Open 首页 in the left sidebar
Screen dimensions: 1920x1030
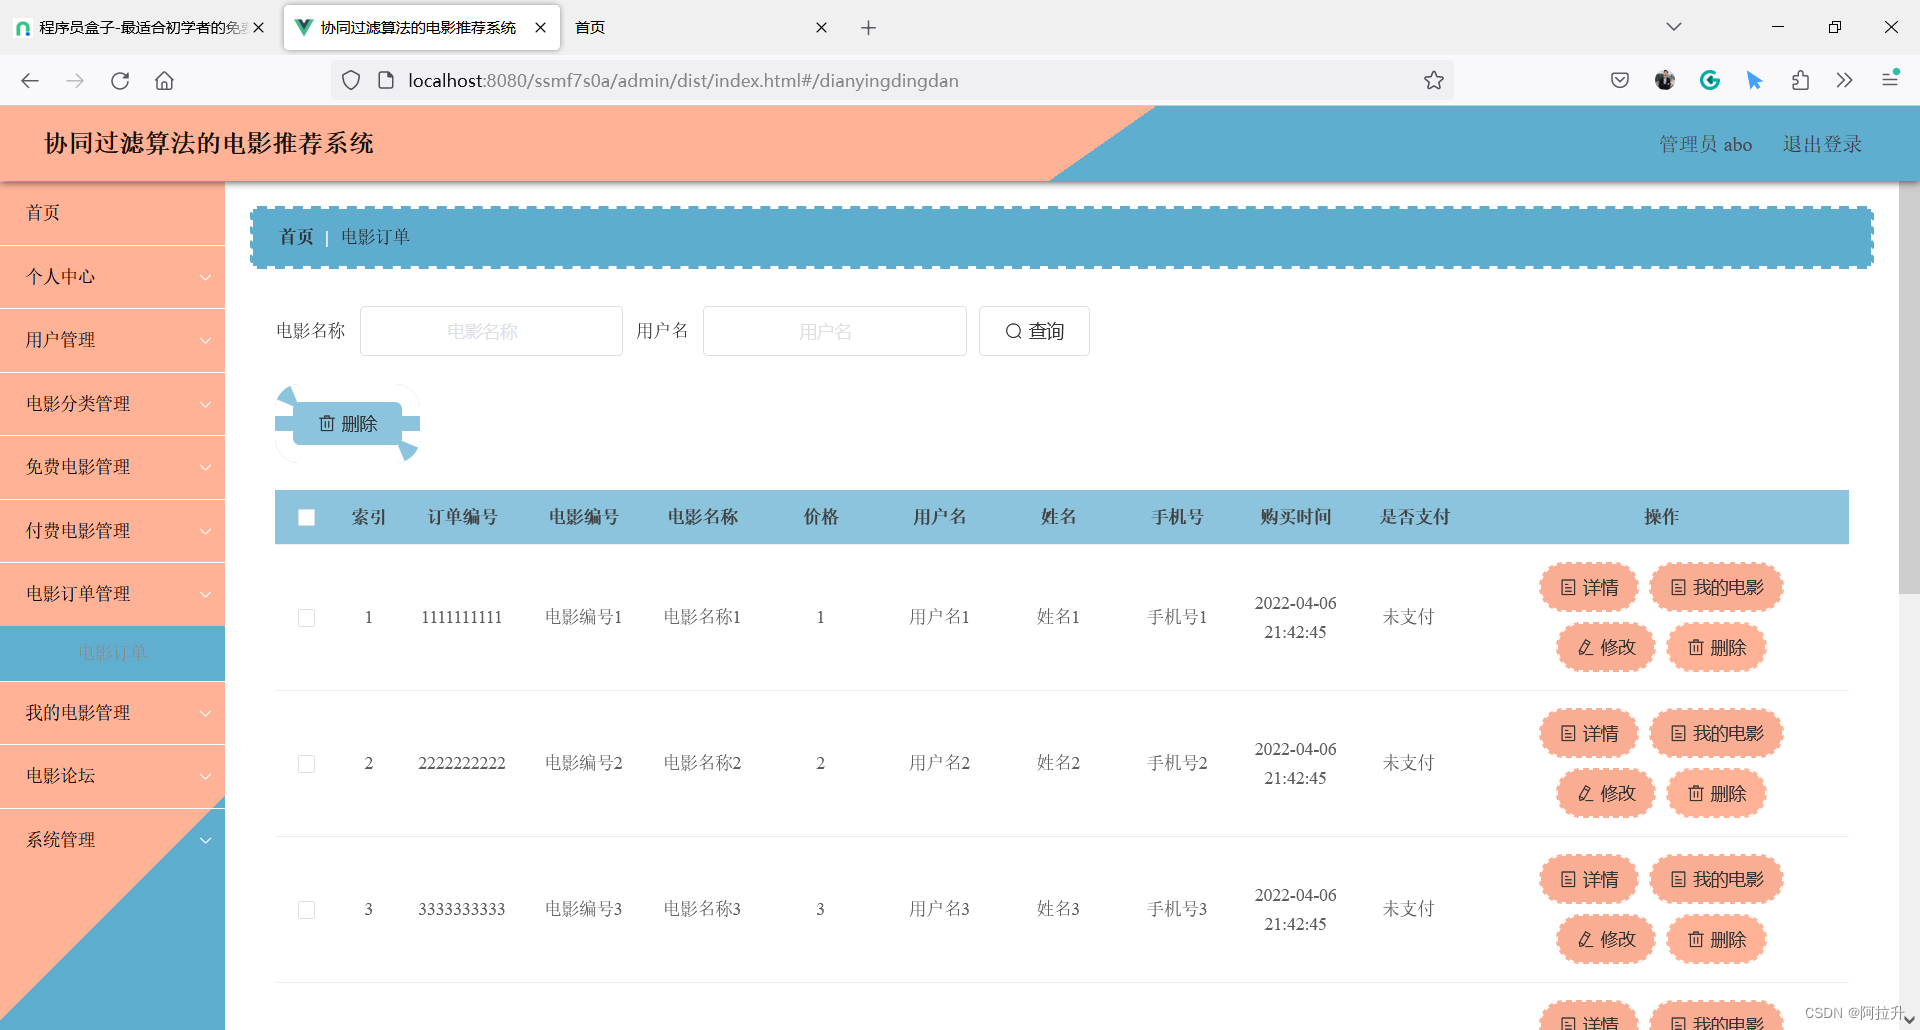[112, 213]
